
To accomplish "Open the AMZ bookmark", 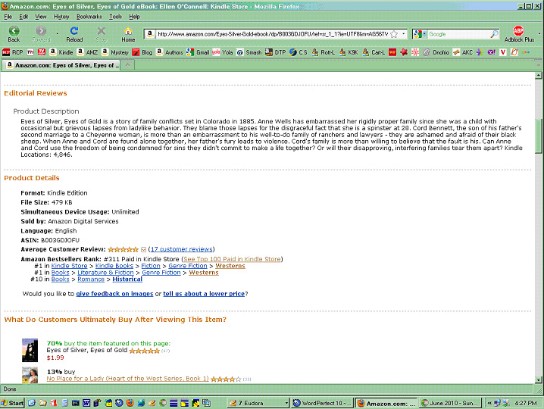I will (x=87, y=52).
